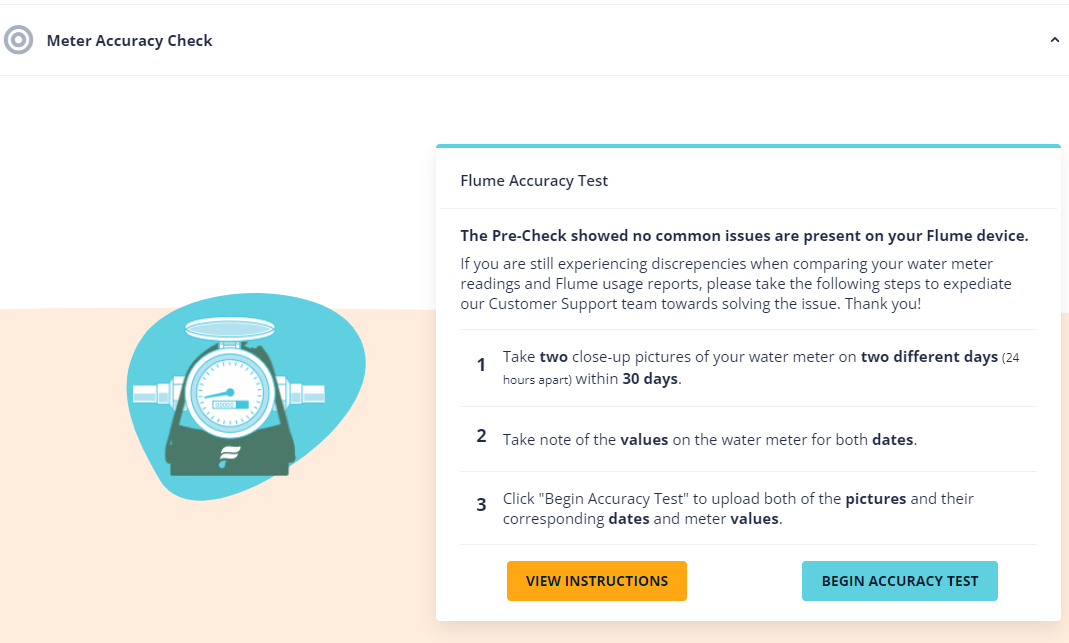This screenshot has width=1069, height=643.
Task: Click the digital readout inside the meter dial
Action: pyautogui.click(x=230, y=405)
